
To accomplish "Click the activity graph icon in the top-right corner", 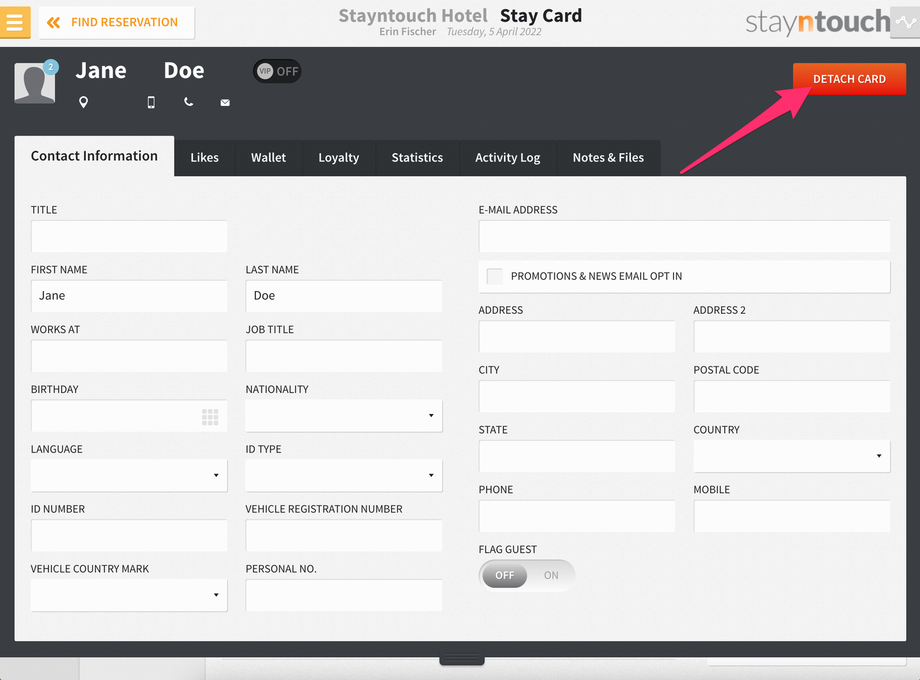I will pos(905,23).
